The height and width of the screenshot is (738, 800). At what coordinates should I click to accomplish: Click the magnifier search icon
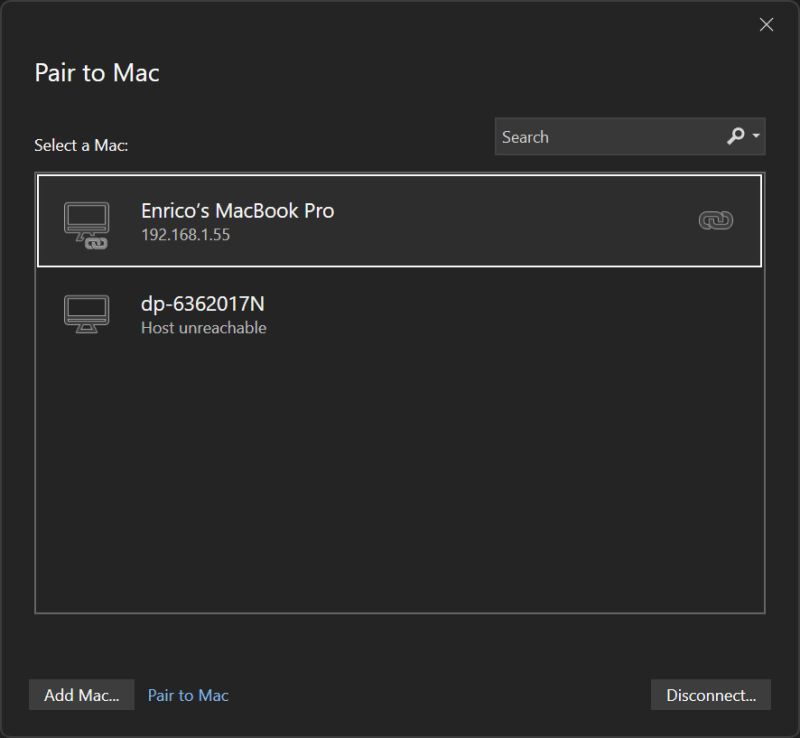735,136
